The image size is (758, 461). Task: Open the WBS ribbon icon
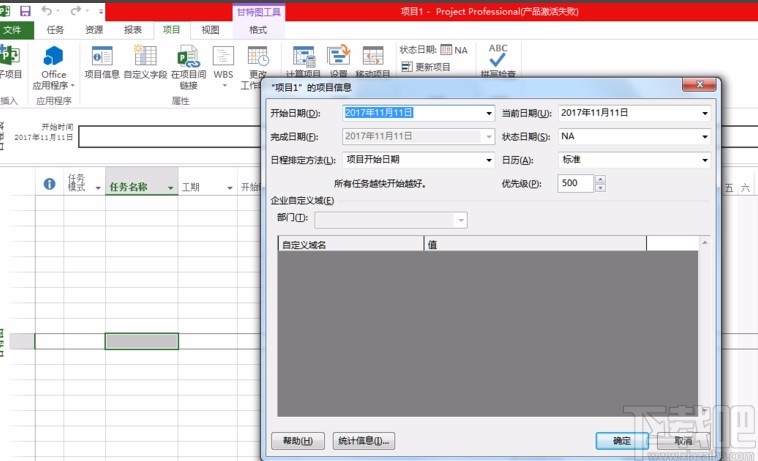[223, 56]
